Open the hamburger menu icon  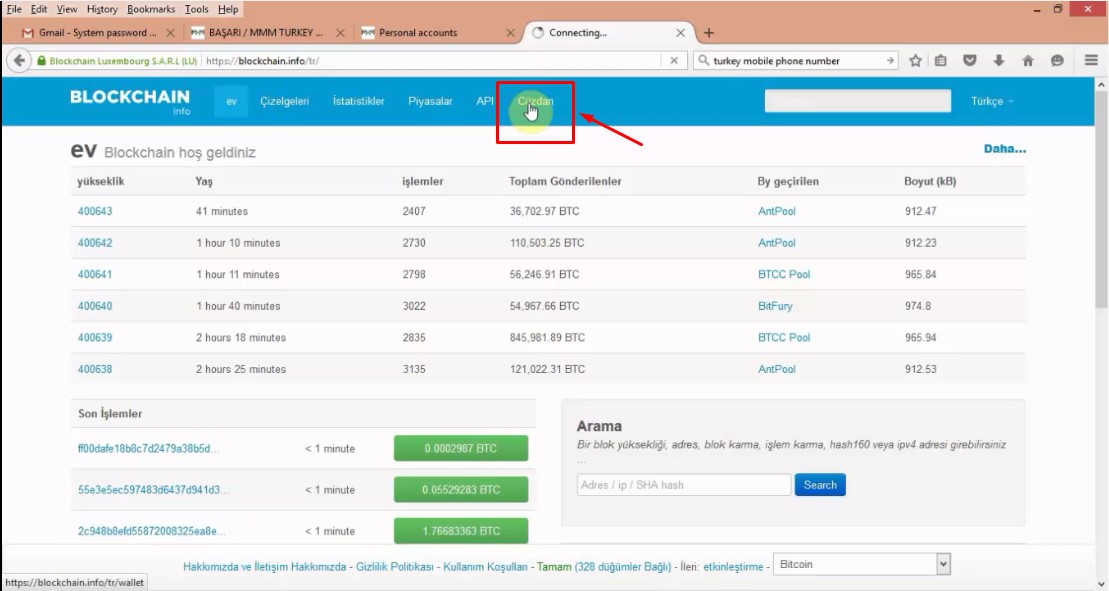click(x=1091, y=61)
